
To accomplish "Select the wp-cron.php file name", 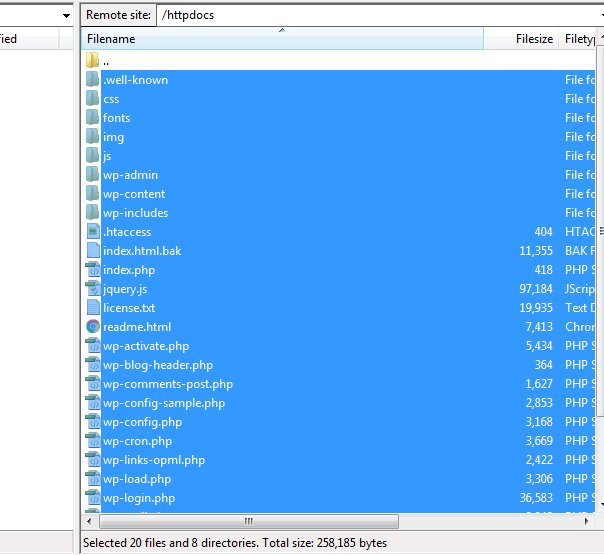I will click(138, 441).
